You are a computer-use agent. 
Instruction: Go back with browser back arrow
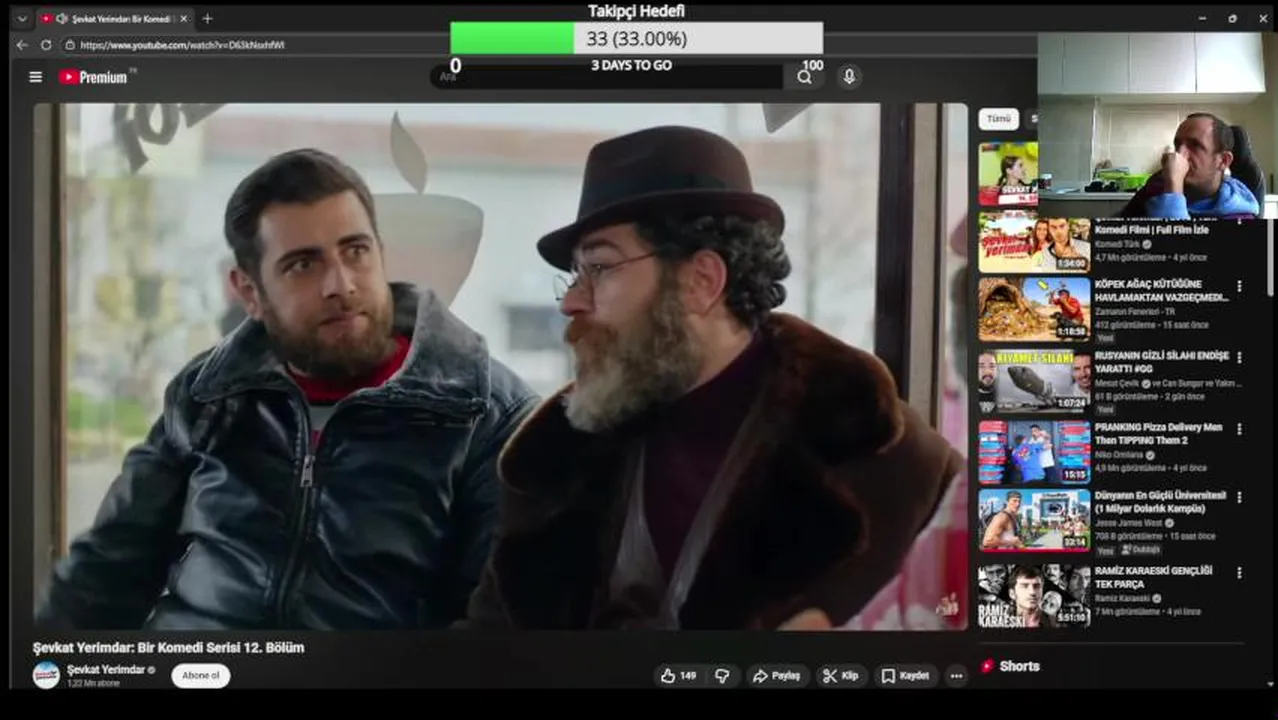pos(22,45)
